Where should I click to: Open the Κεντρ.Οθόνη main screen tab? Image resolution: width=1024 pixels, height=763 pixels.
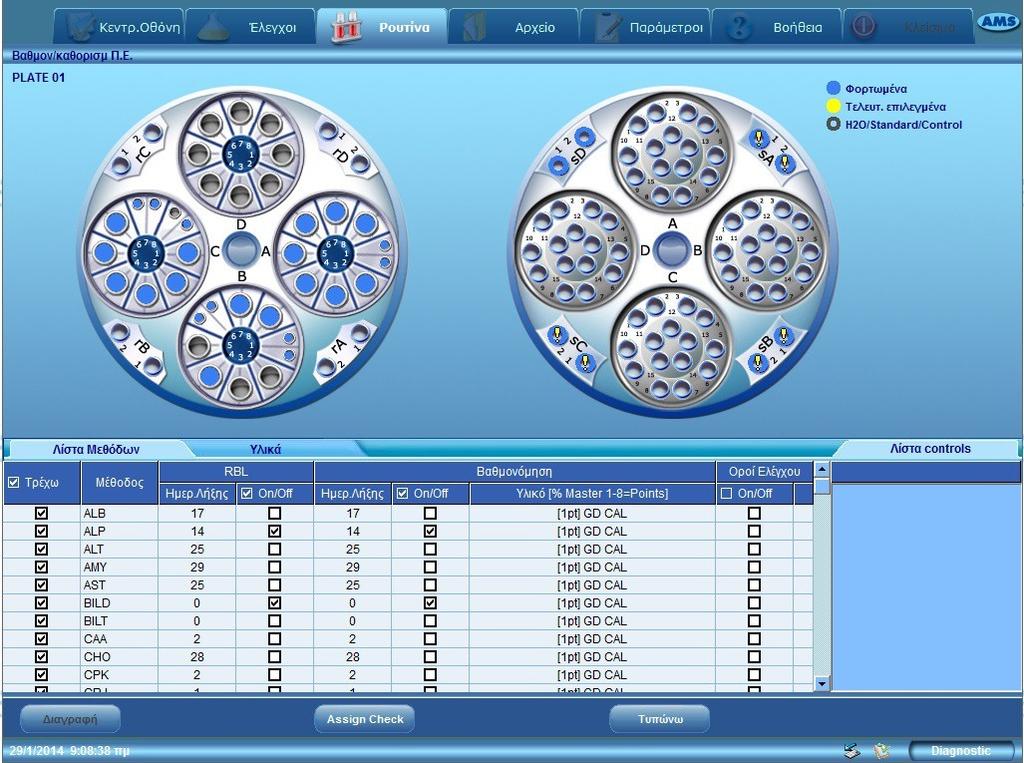click(119, 27)
